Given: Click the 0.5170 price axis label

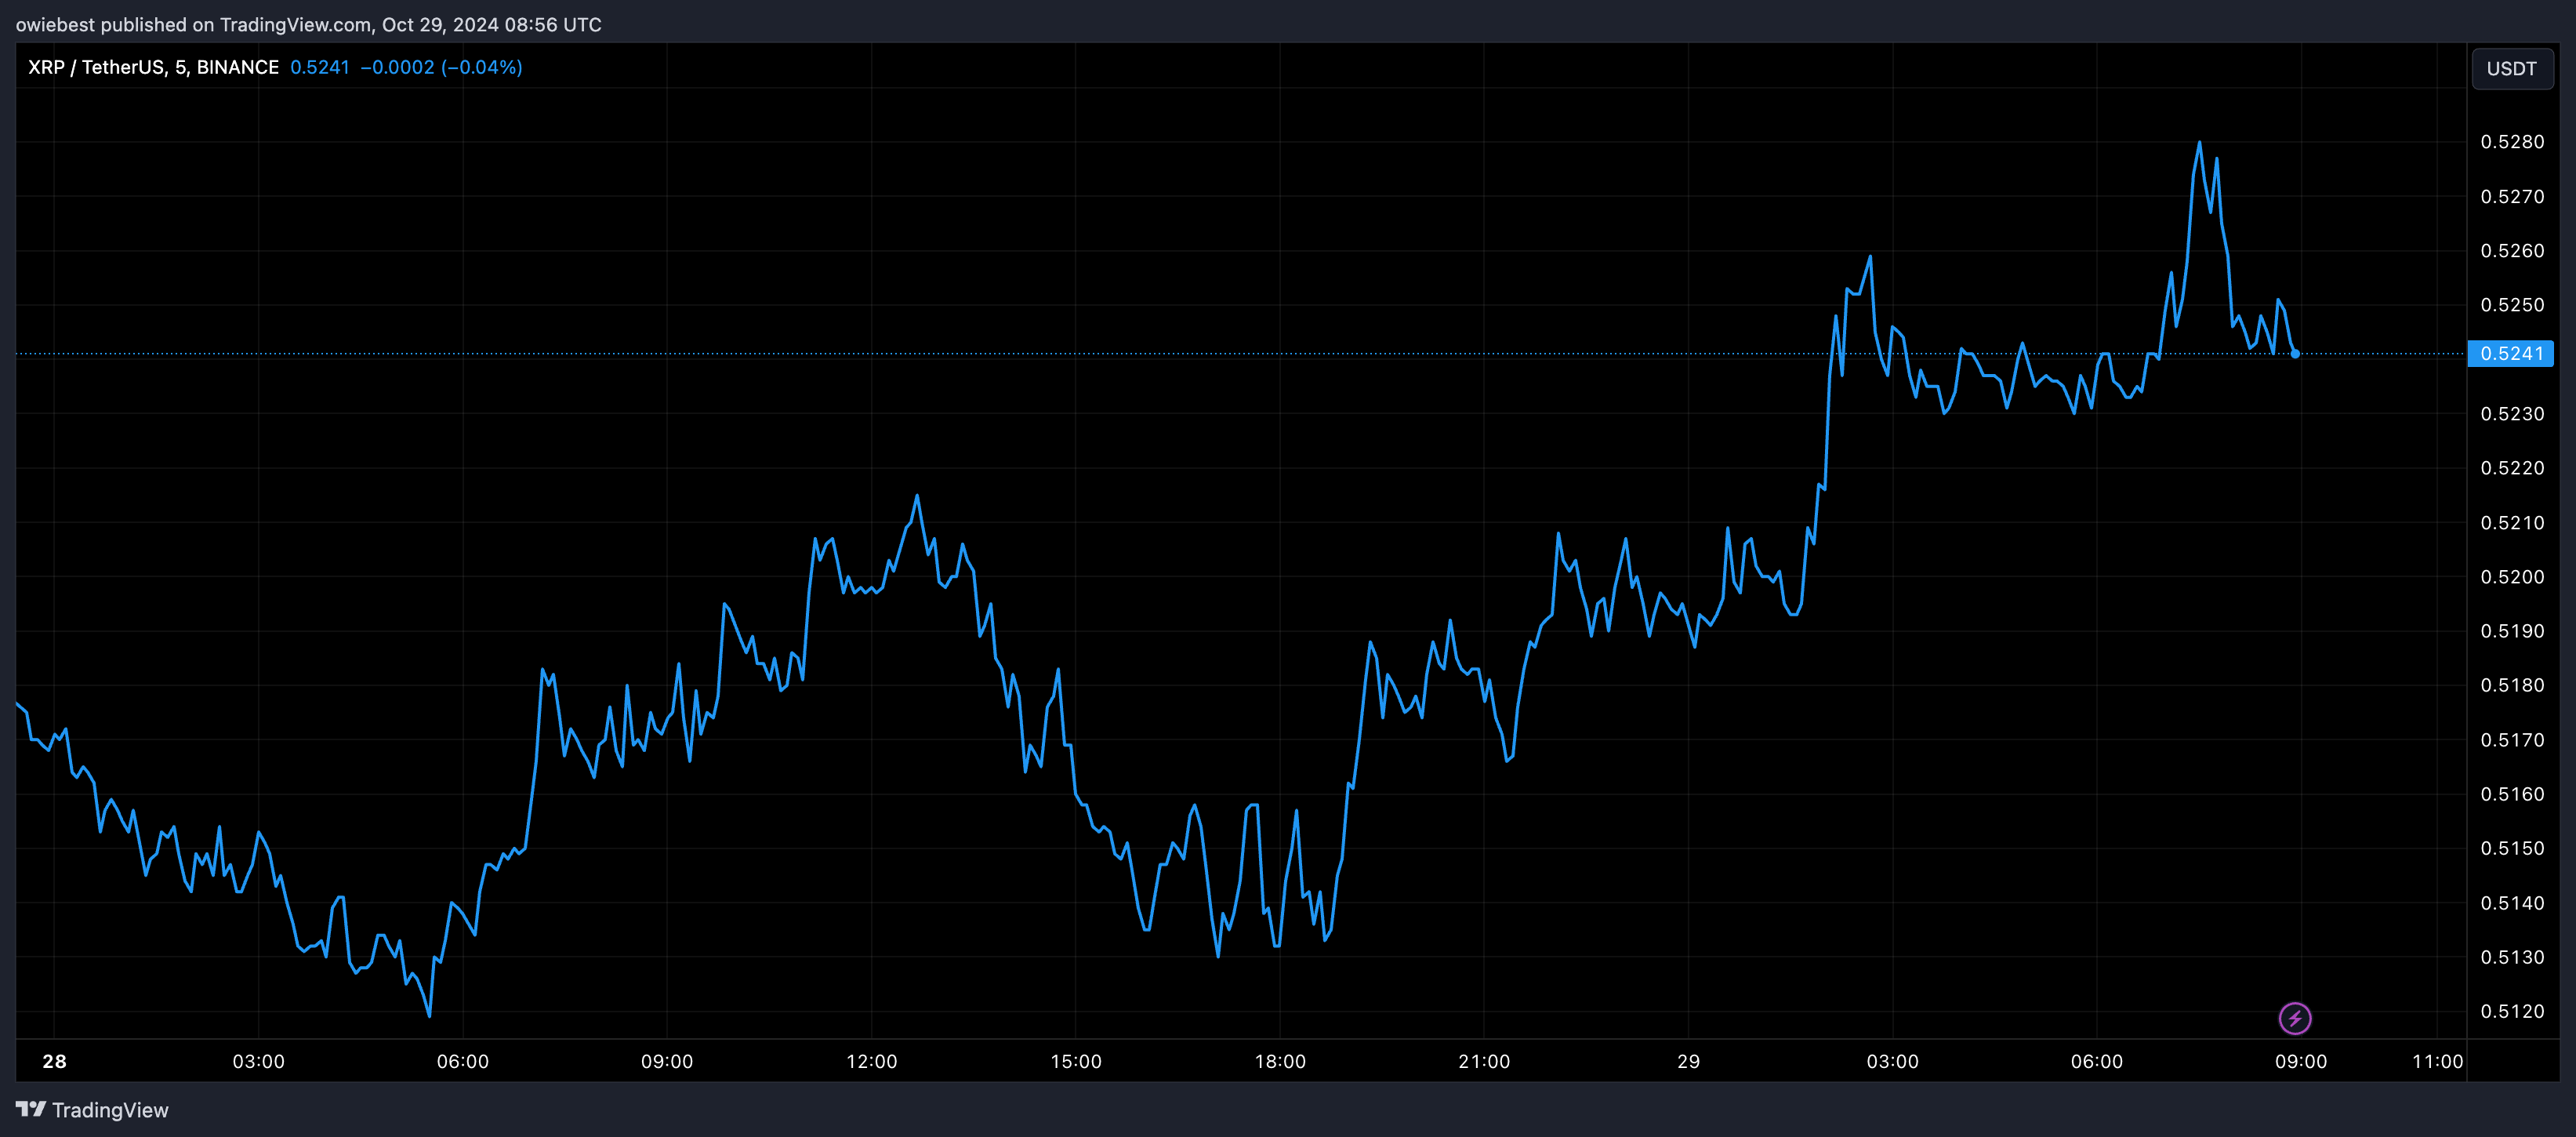Looking at the screenshot, I should pyautogui.click(x=2512, y=740).
